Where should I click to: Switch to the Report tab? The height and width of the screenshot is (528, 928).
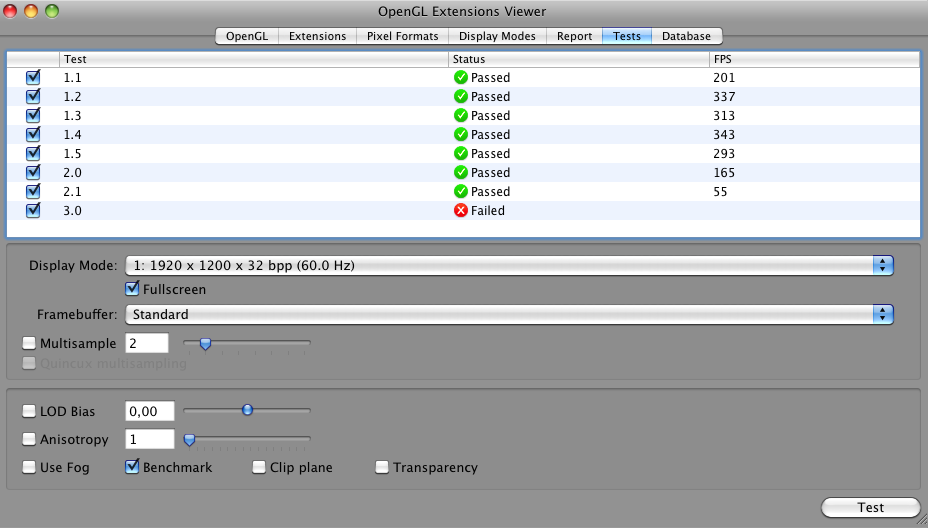(x=574, y=36)
